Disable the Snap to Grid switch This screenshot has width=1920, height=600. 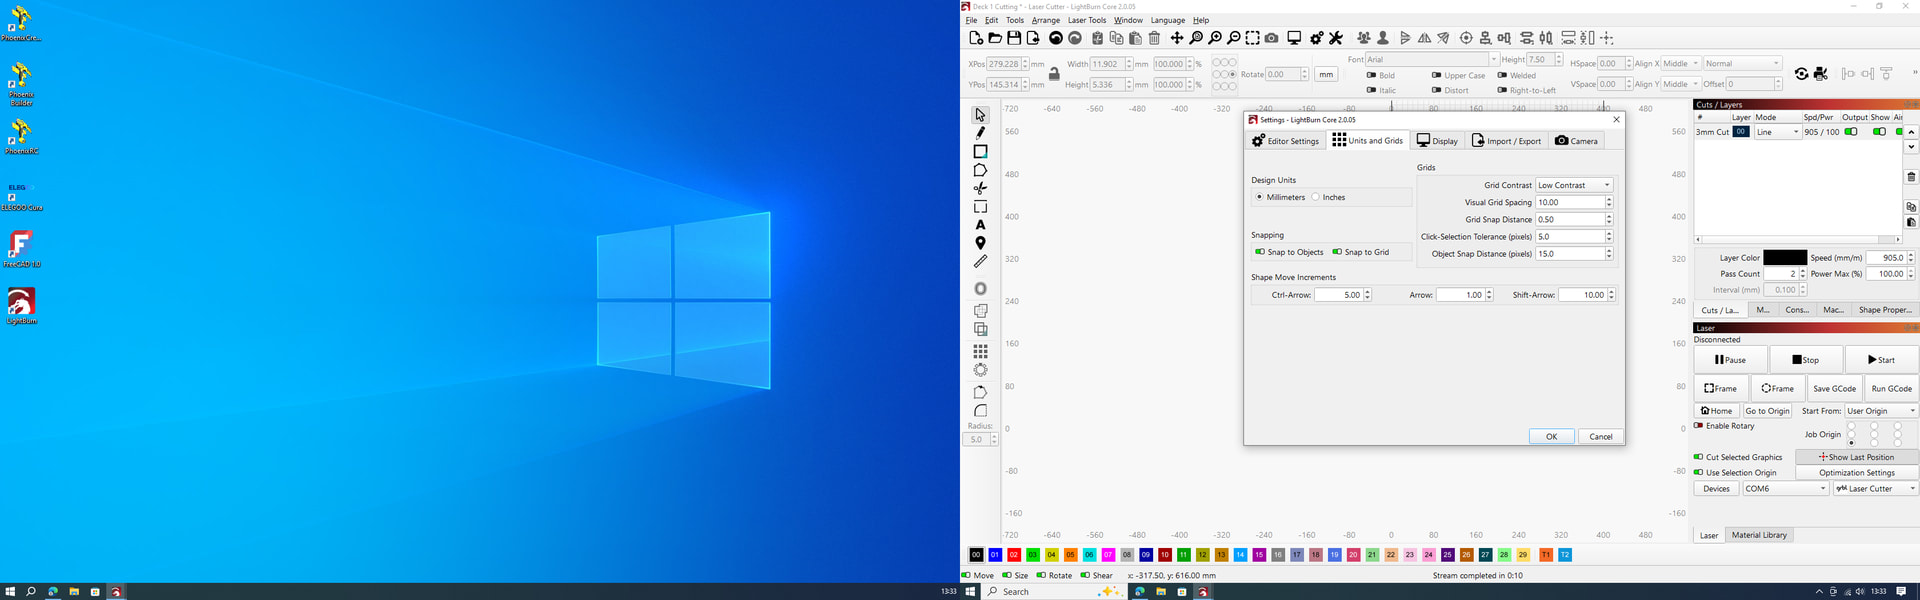pyautogui.click(x=1337, y=252)
